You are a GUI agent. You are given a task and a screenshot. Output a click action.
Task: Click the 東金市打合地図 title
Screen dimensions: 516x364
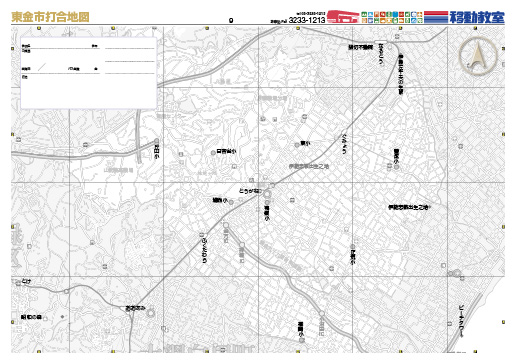pos(50,17)
